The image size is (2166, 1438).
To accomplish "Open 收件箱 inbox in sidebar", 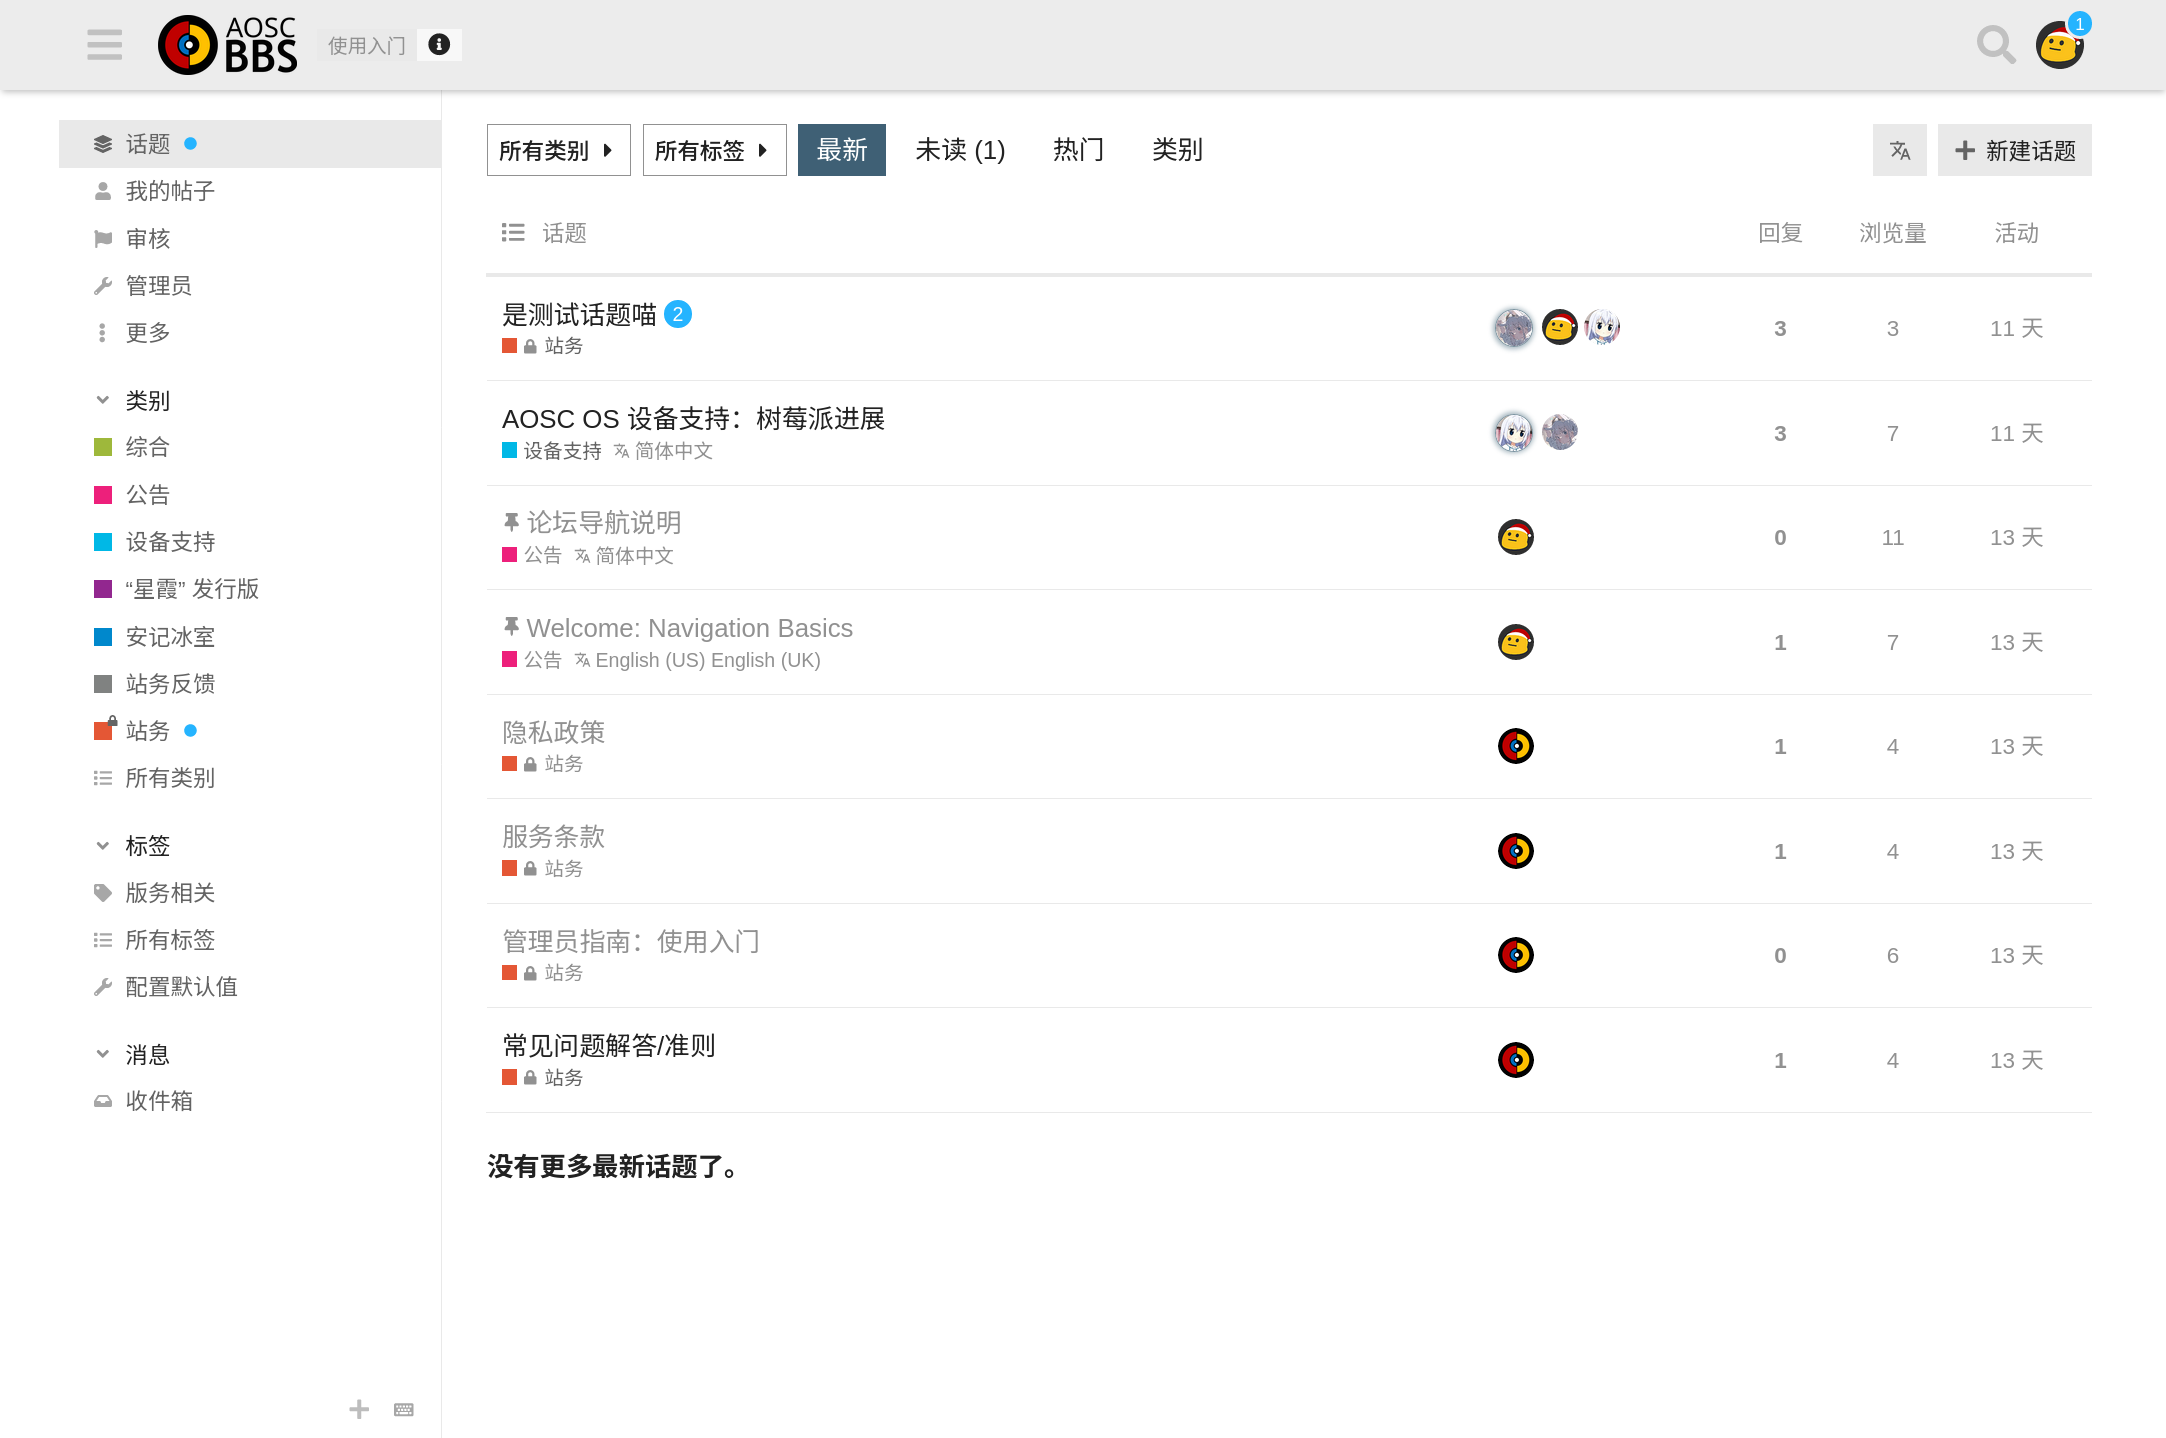I will coord(158,1101).
